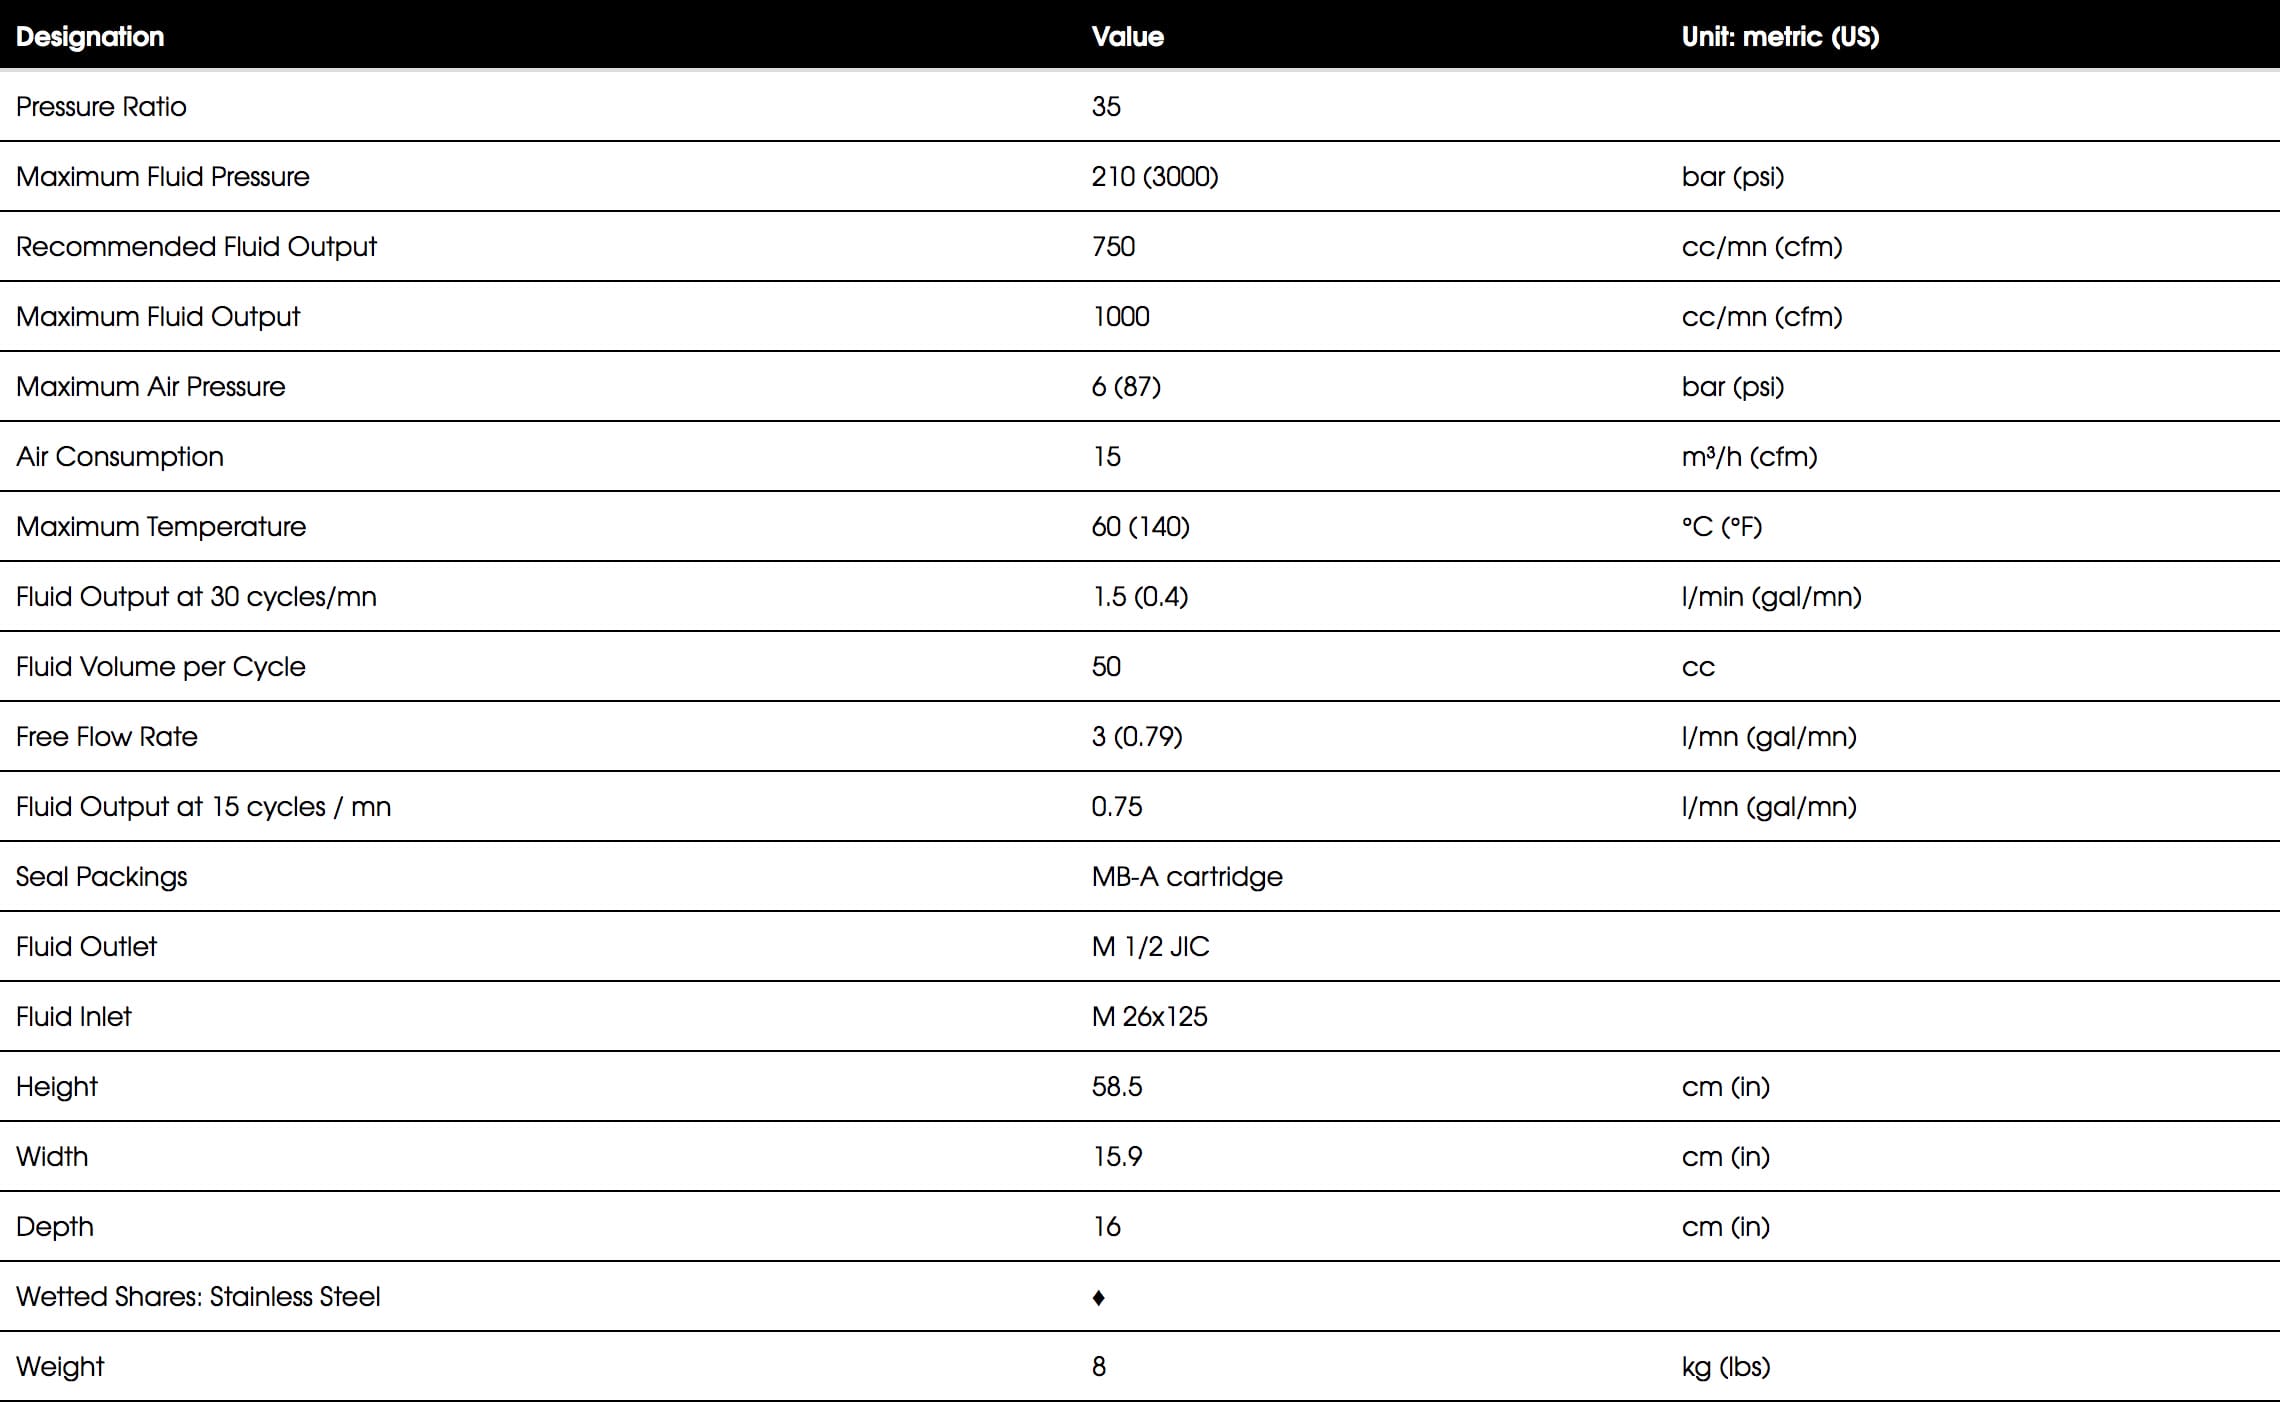The image size is (2282, 1402).
Task: Select the Pressure Ratio row label
Action: coord(101,106)
